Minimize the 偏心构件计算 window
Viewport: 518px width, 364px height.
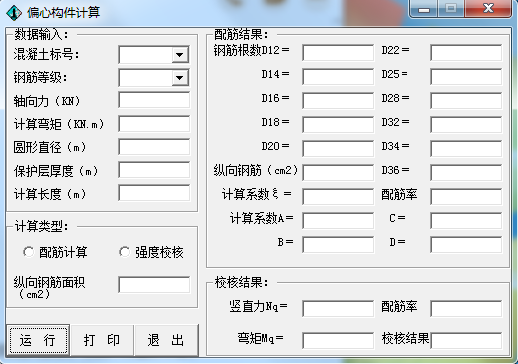tap(424, 9)
